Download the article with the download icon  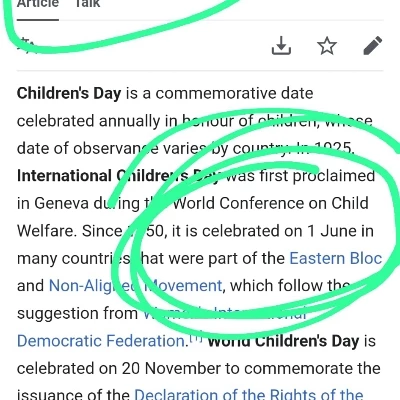[281, 46]
